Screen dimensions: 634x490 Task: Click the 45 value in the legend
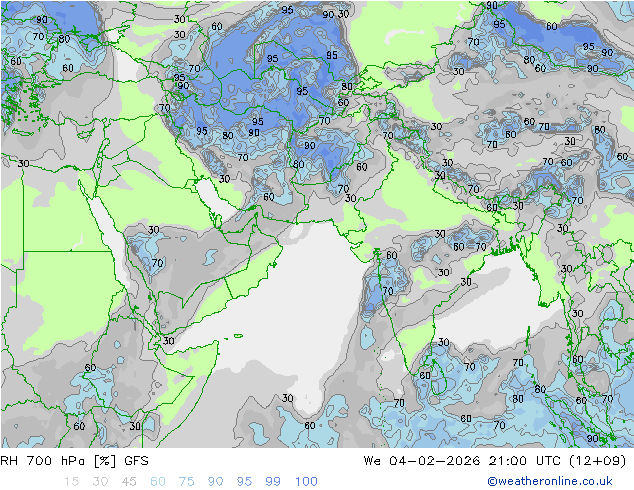tap(129, 482)
